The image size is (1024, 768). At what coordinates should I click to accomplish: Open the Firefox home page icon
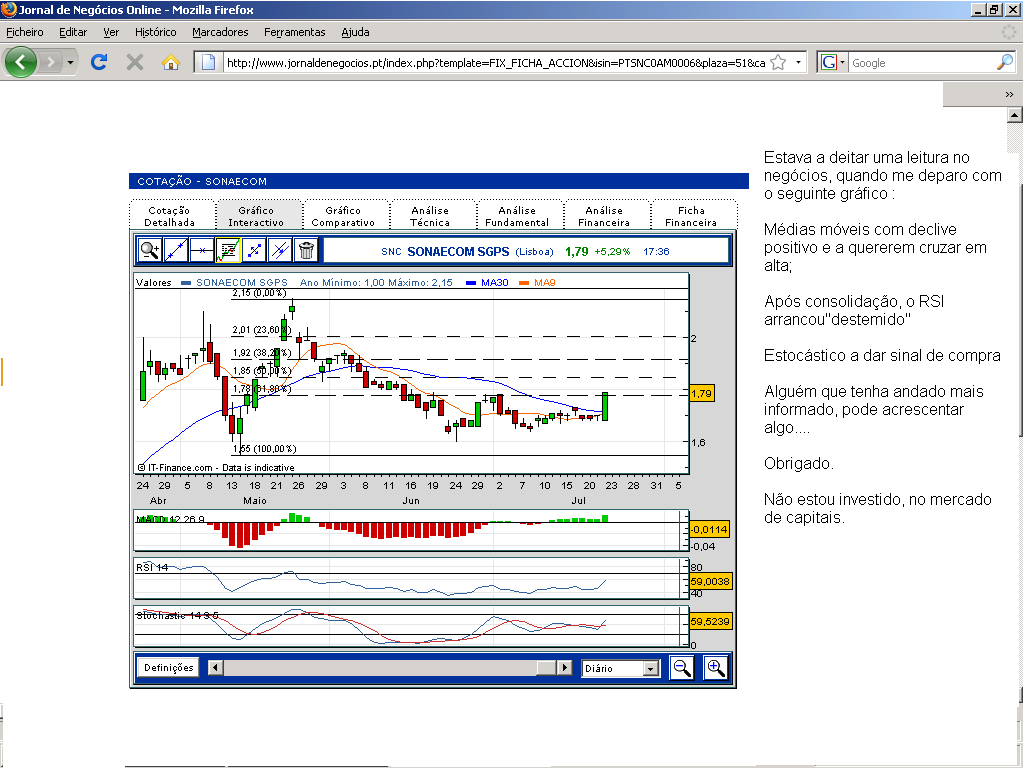[x=171, y=62]
